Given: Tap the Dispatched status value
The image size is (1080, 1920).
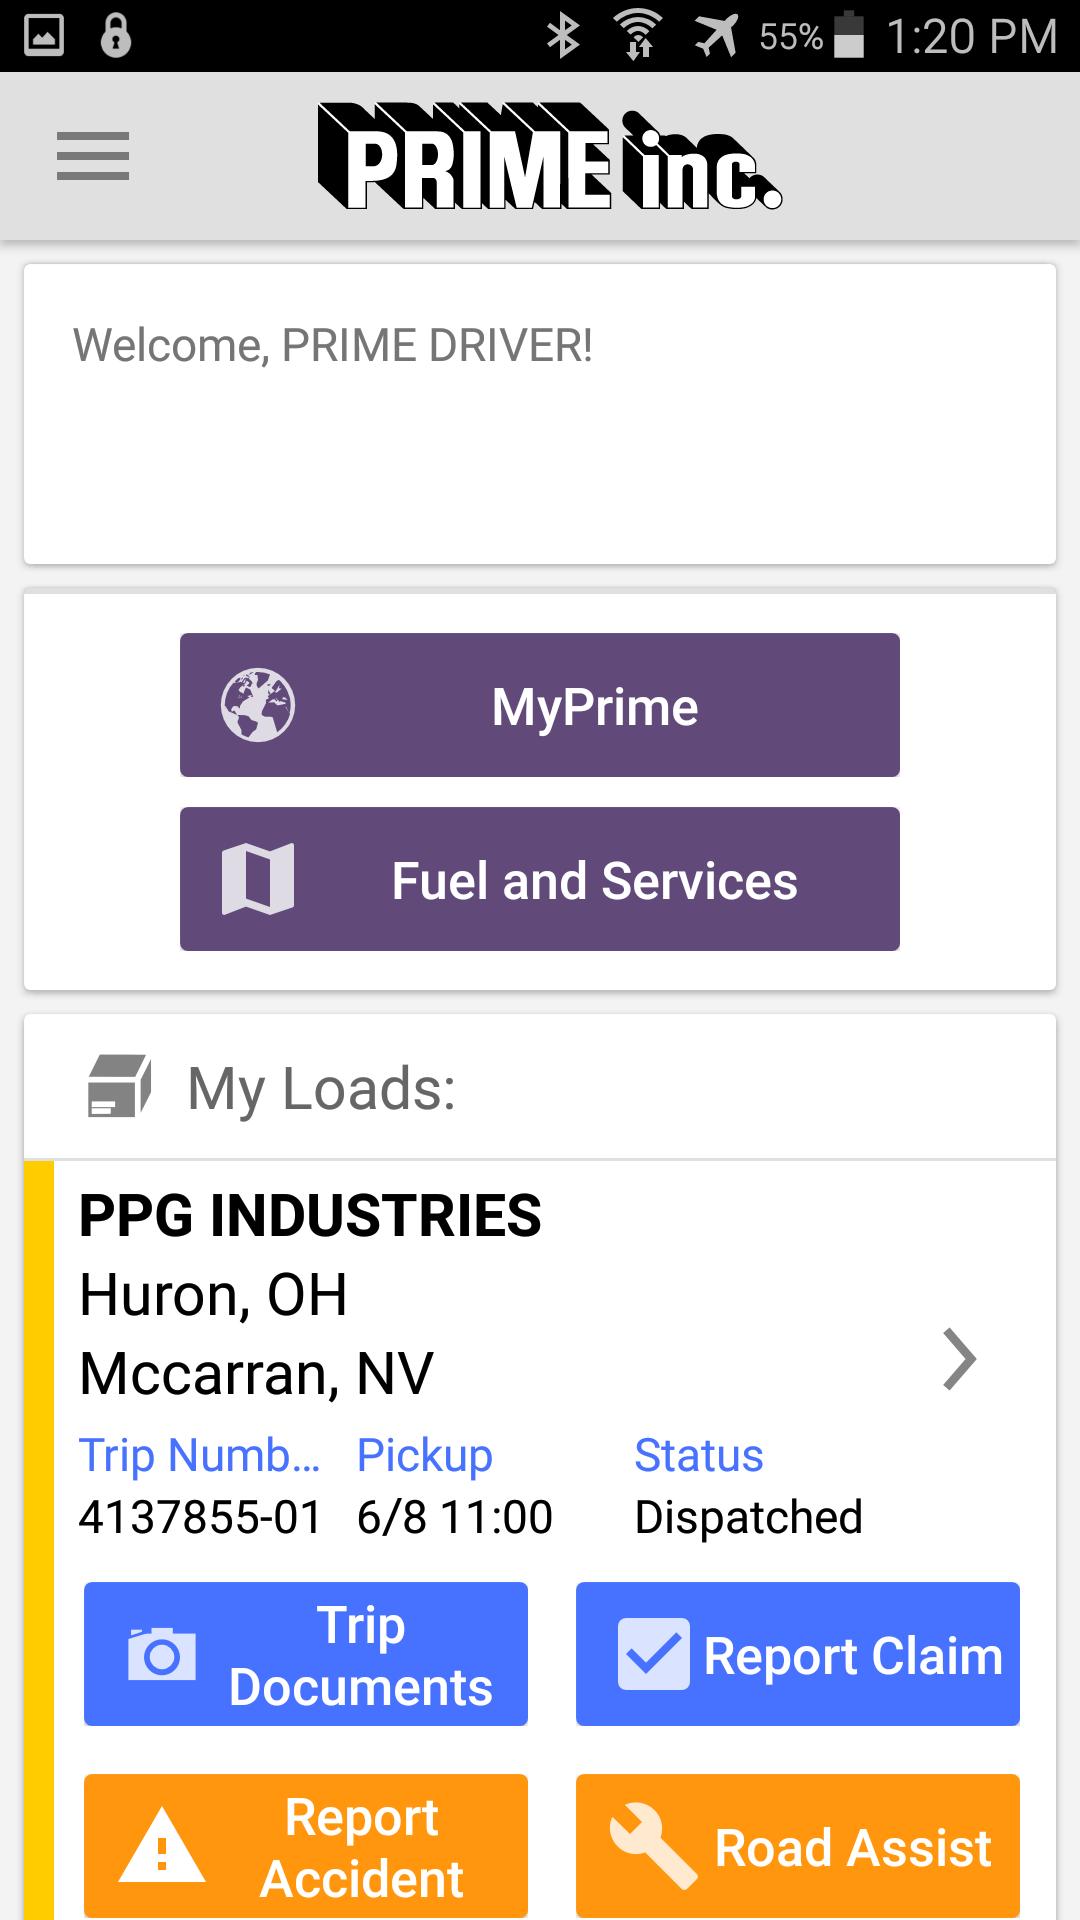Looking at the screenshot, I should [748, 1517].
